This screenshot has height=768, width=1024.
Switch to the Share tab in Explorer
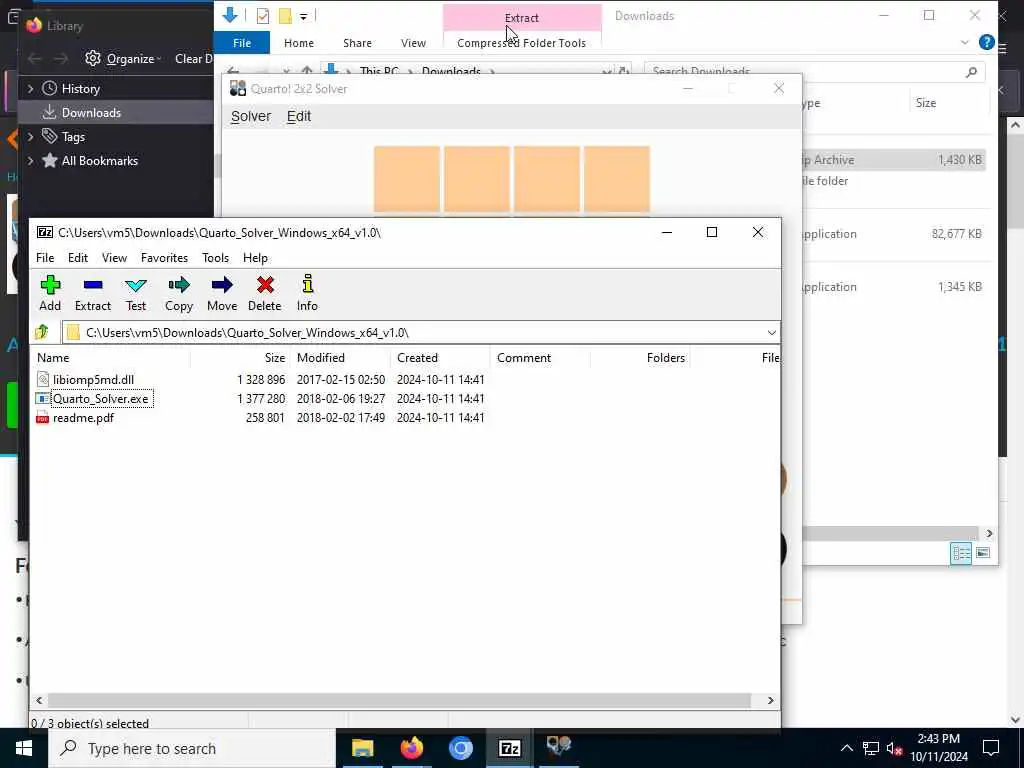[x=357, y=43]
